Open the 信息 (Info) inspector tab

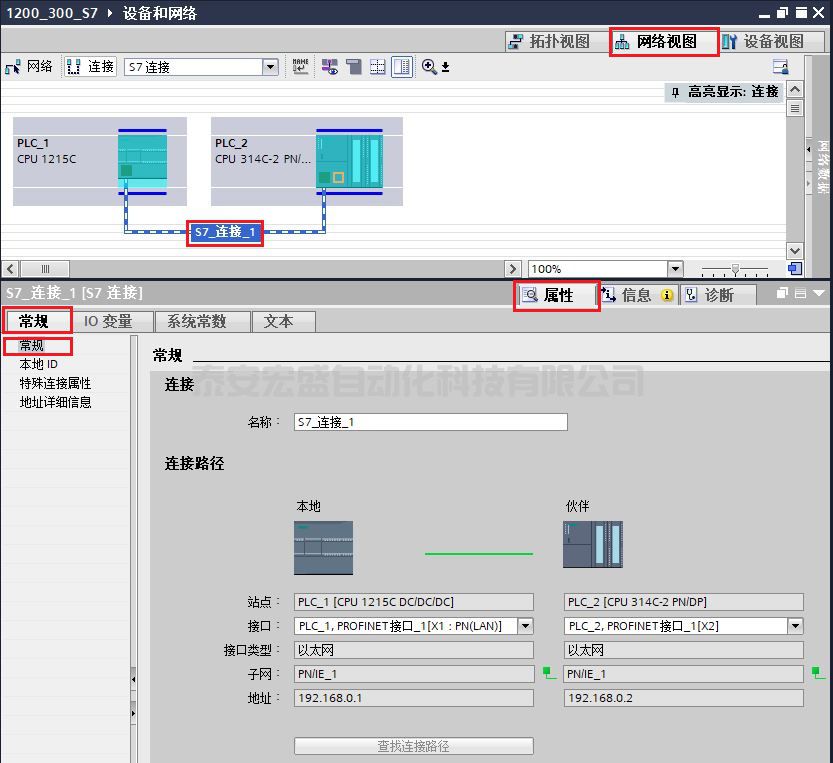point(637,295)
